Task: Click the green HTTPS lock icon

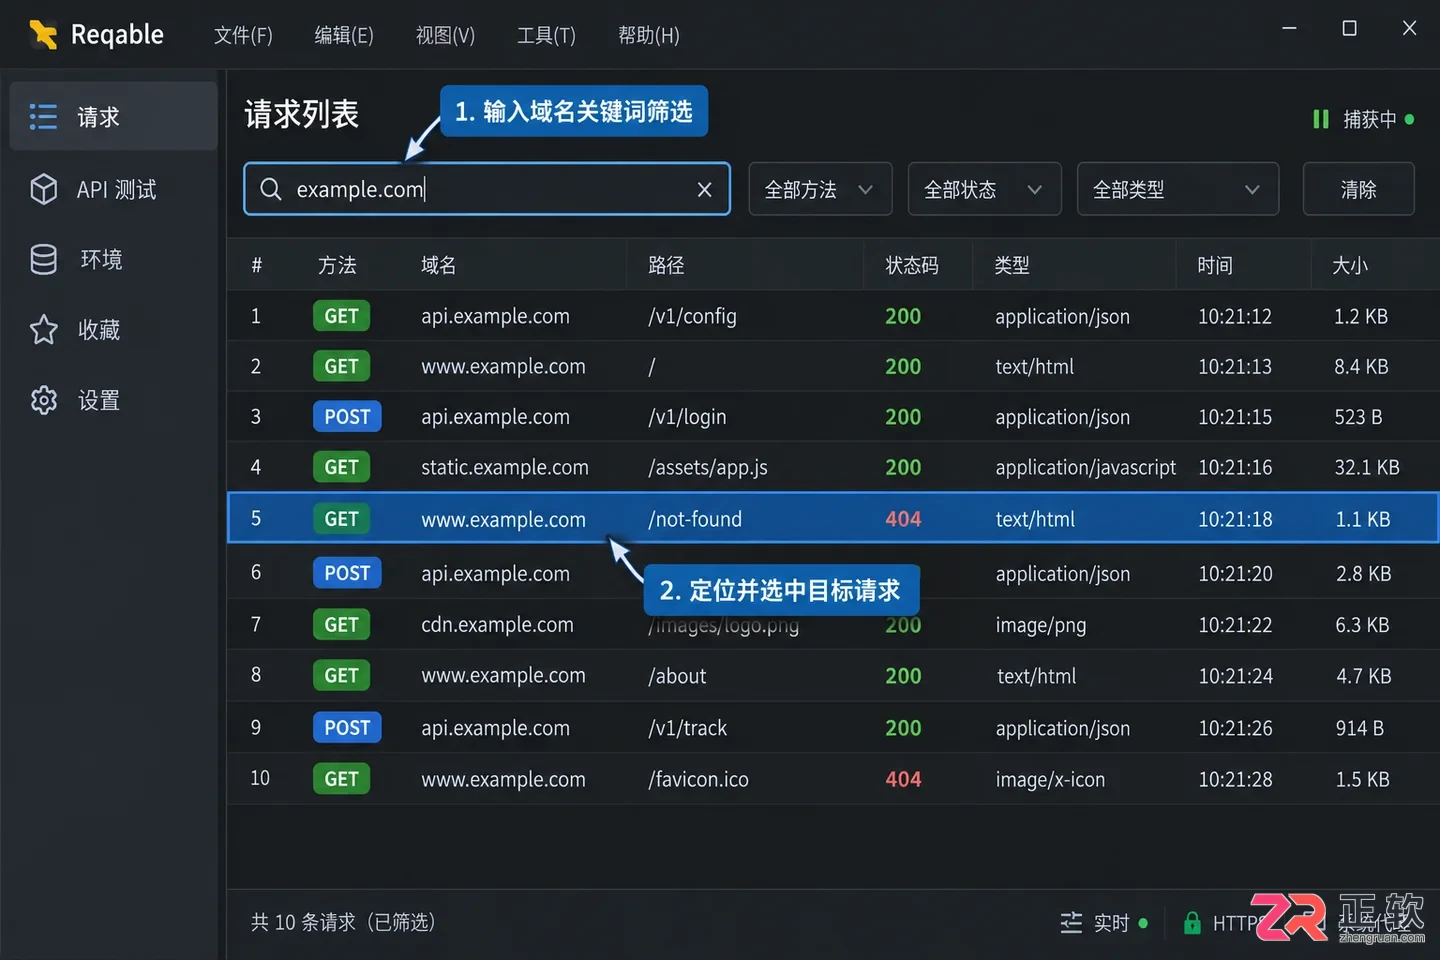Action: pos(1192,922)
